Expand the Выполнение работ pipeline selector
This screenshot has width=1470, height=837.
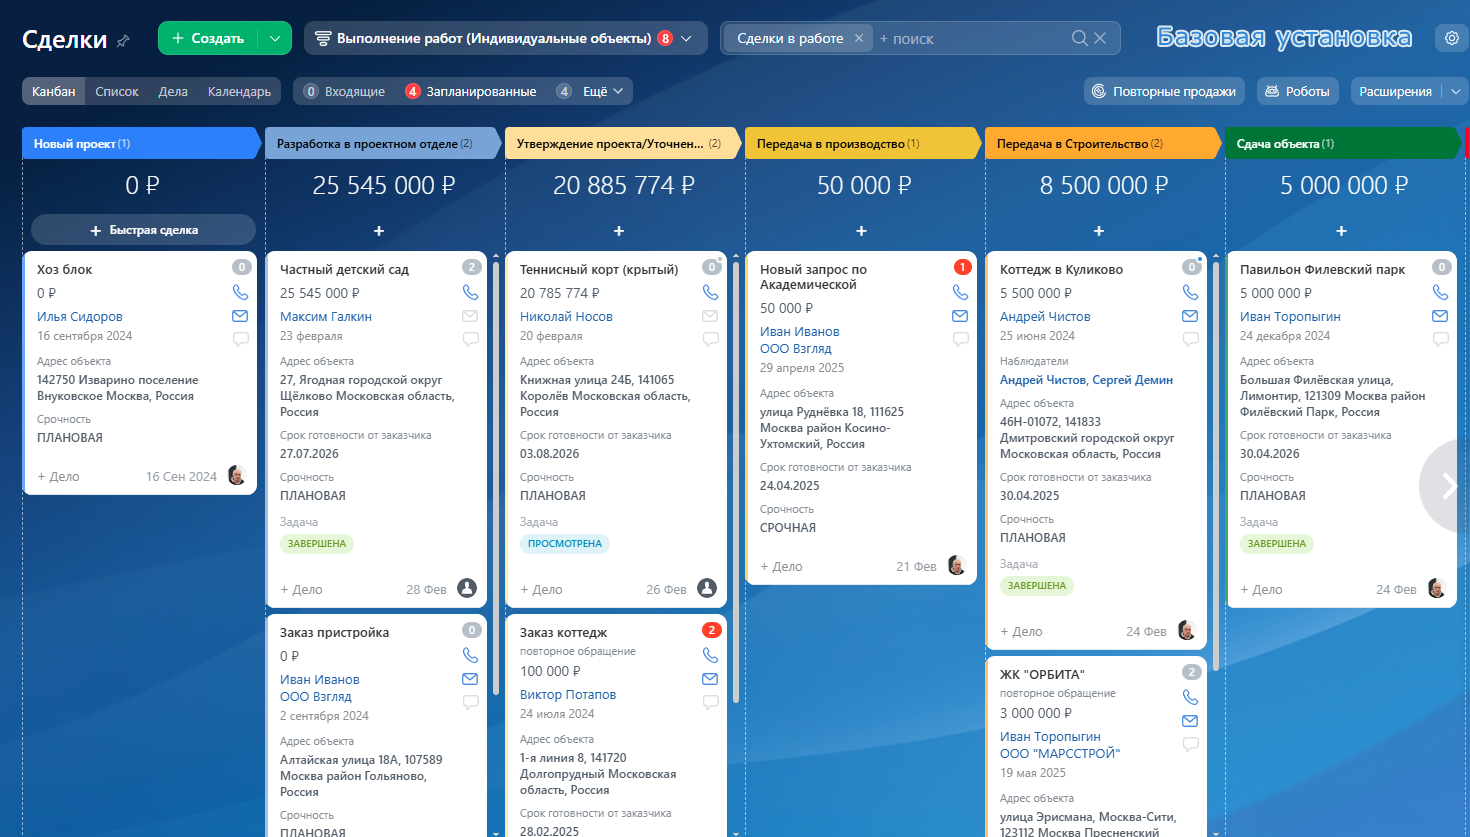coord(506,38)
